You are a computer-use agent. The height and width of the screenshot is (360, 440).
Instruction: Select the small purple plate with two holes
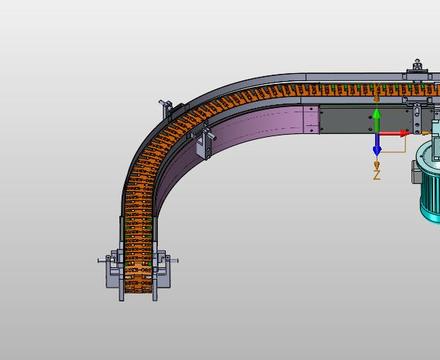[x=312, y=119]
